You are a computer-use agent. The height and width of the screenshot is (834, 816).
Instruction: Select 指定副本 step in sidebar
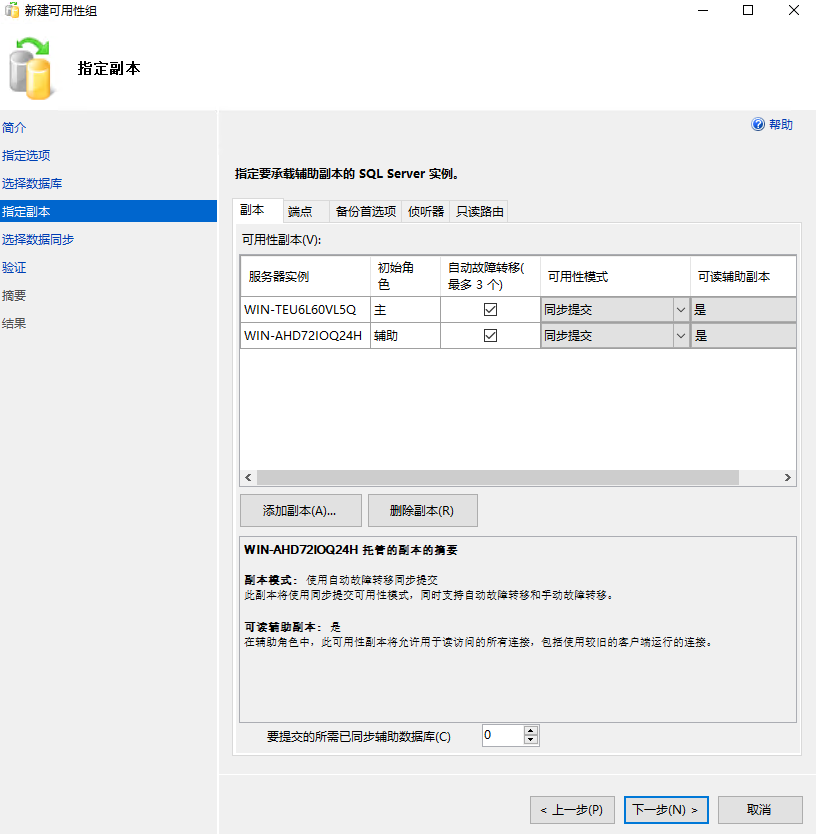tap(109, 211)
